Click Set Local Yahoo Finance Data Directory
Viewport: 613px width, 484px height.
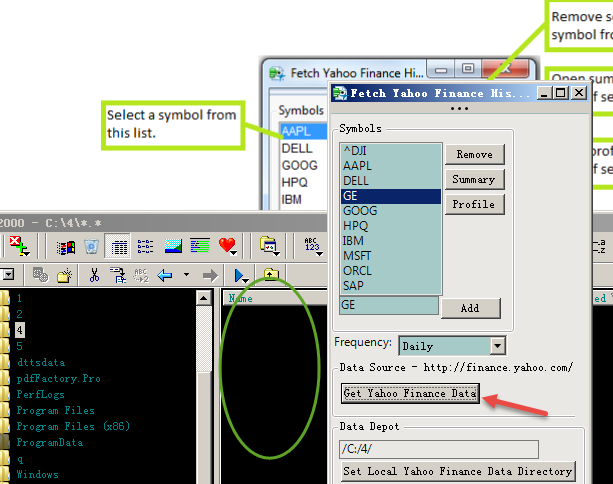(457, 471)
